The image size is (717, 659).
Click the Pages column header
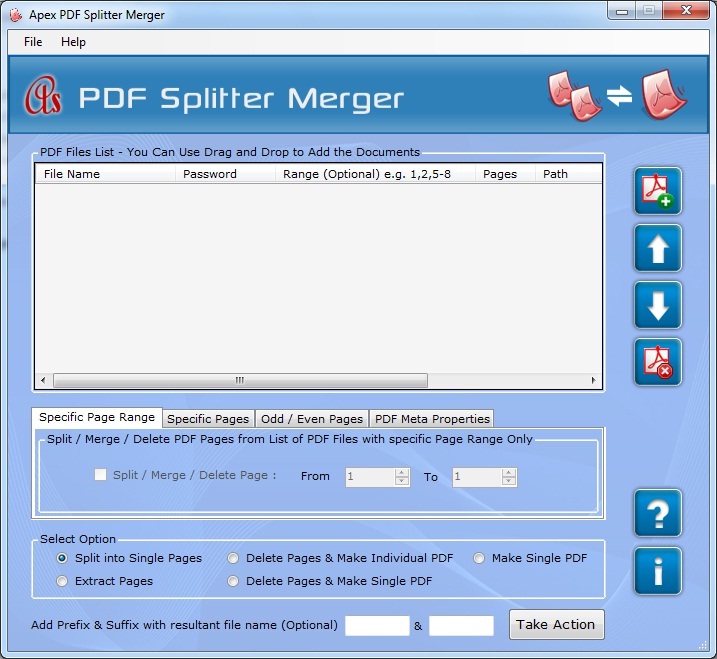(x=505, y=174)
